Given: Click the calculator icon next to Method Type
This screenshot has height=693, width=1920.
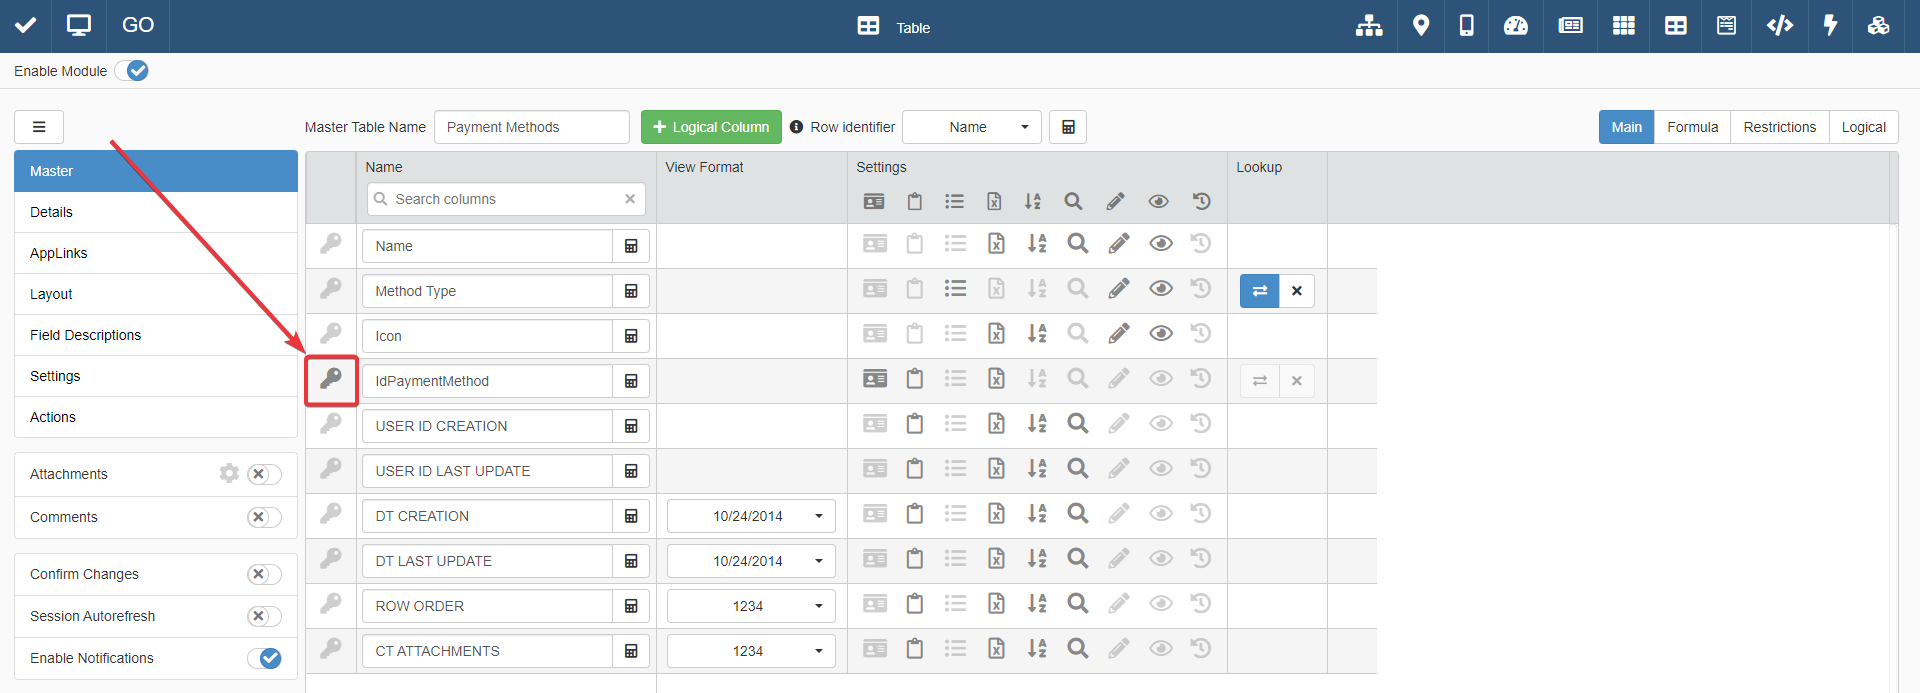Looking at the screenshot, I should 631,291.
